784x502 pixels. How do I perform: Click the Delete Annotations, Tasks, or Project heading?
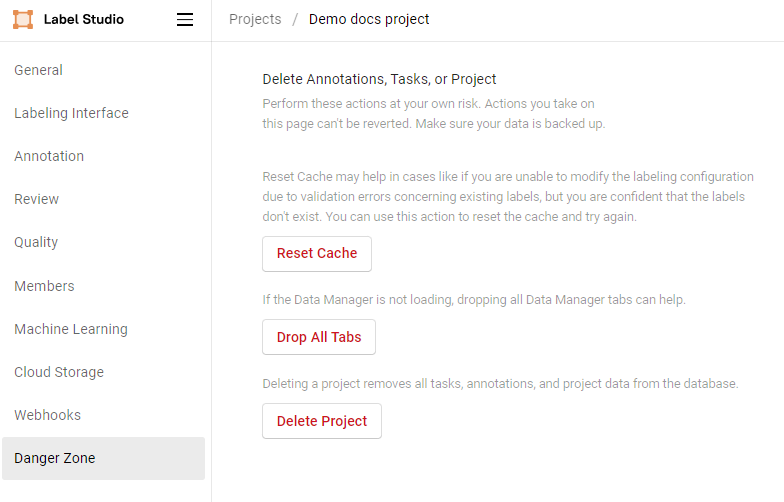click(379, 79)
